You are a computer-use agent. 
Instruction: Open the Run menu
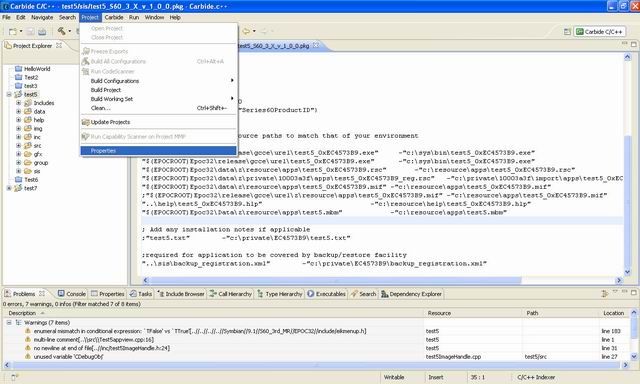coord(134,18)
